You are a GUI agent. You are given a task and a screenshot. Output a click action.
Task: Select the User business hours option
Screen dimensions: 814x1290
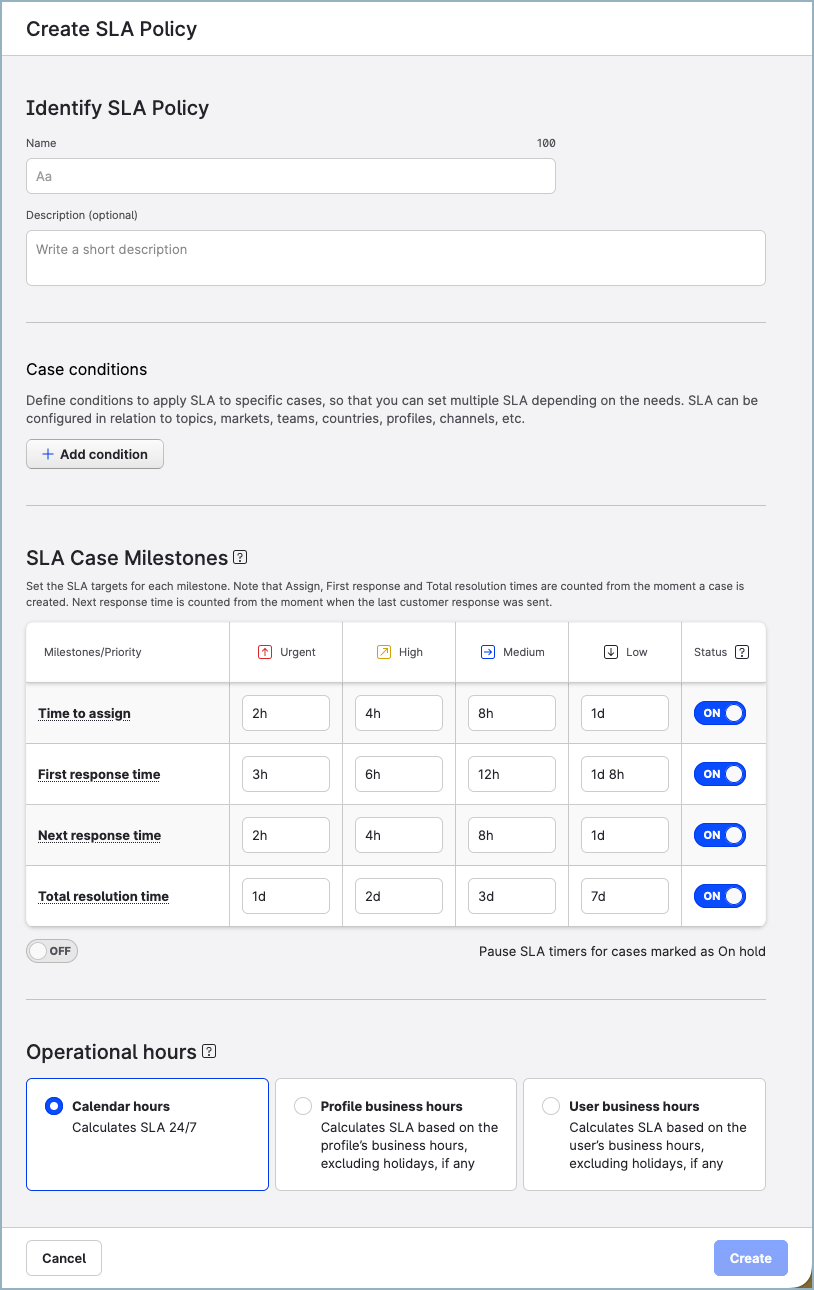click(x=551, y=1106)
